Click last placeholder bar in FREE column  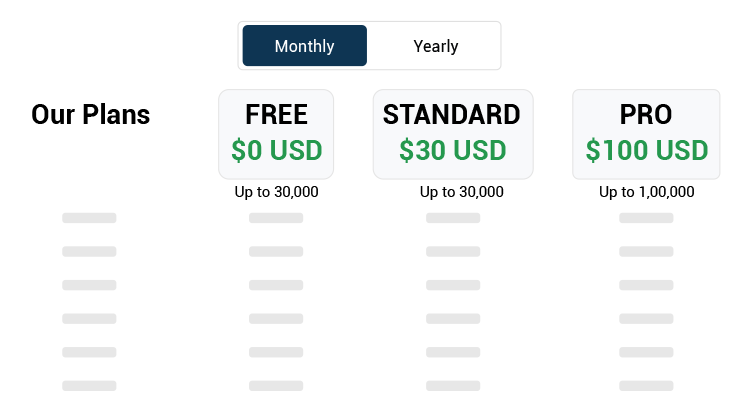click(276, 385)
